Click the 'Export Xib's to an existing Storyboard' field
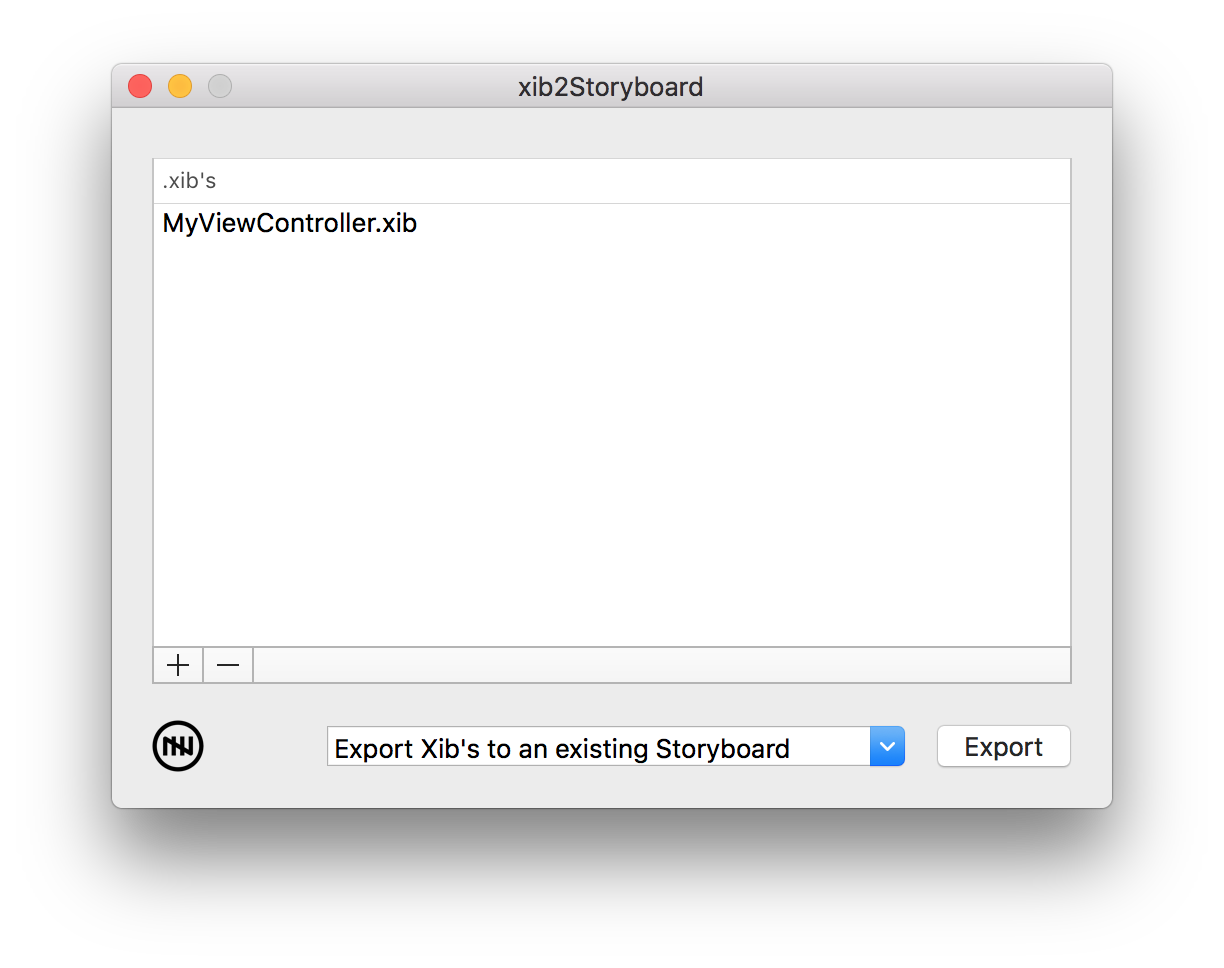This screenshot has width=1224, height=968. (x=599, y=747)
